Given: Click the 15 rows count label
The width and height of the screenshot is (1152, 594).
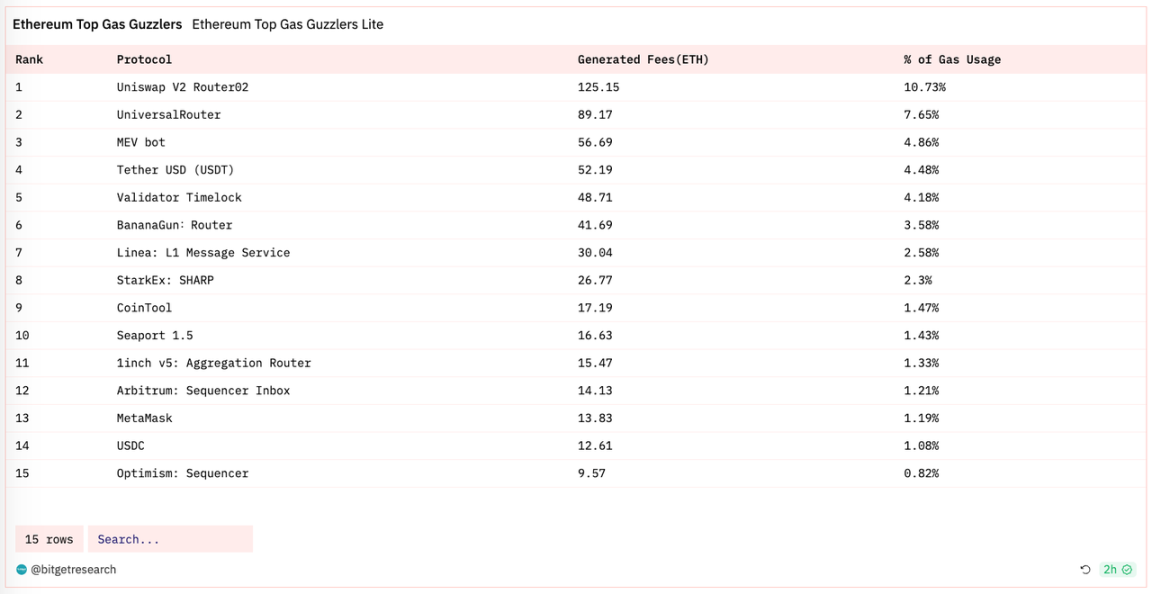Looking at the screenshot, I should click(x=49, y=539).
